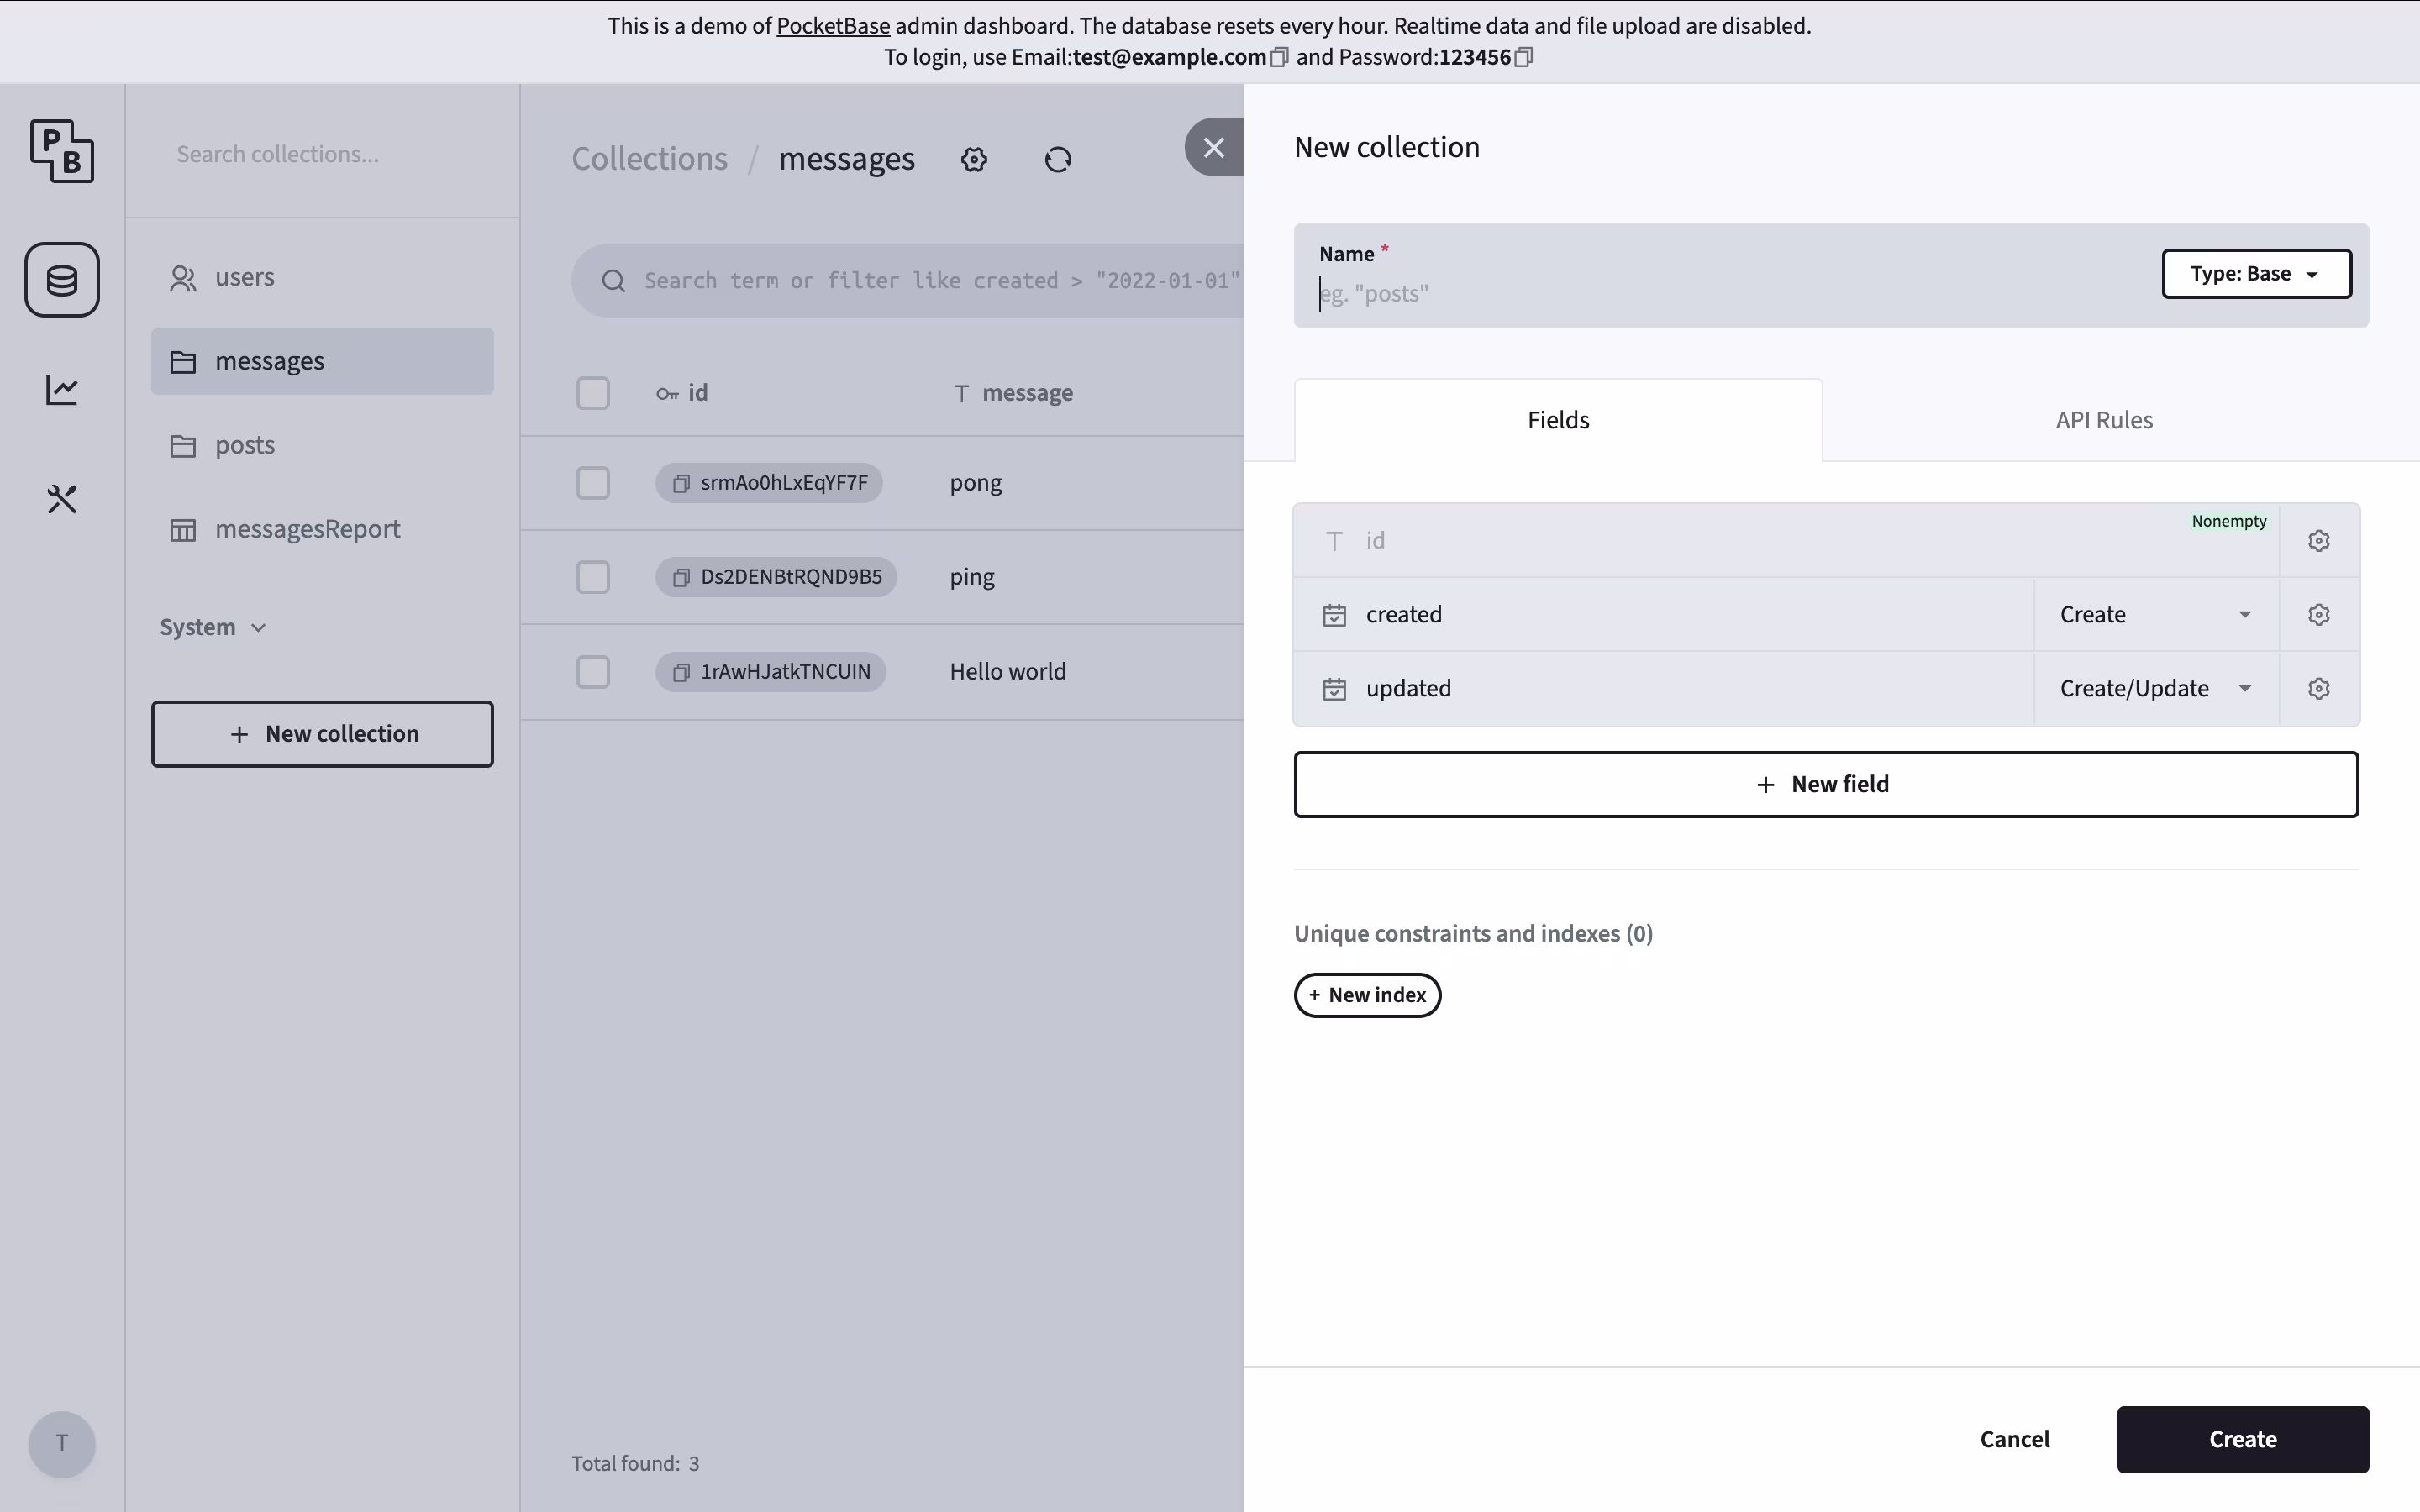The width and height of the screenshot is (2420, 1512).
Task: Click the New field button
Action: (1826, 785)
